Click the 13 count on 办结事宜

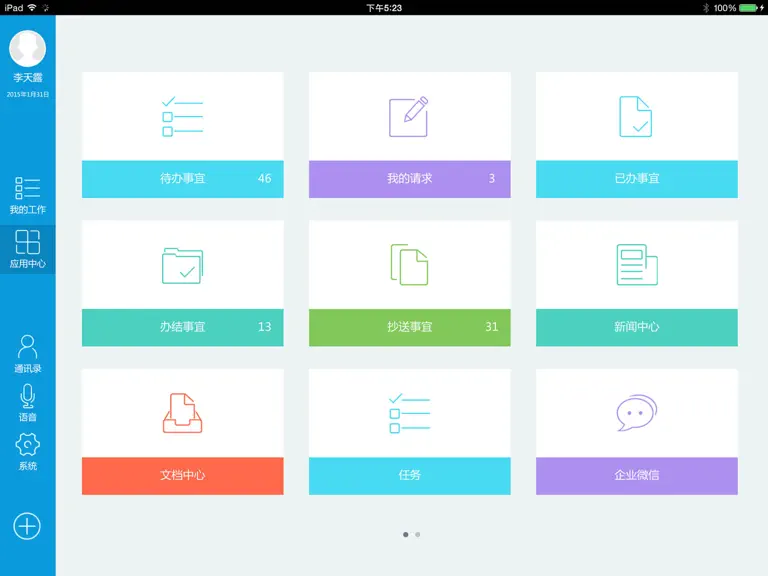coord(264,327)
